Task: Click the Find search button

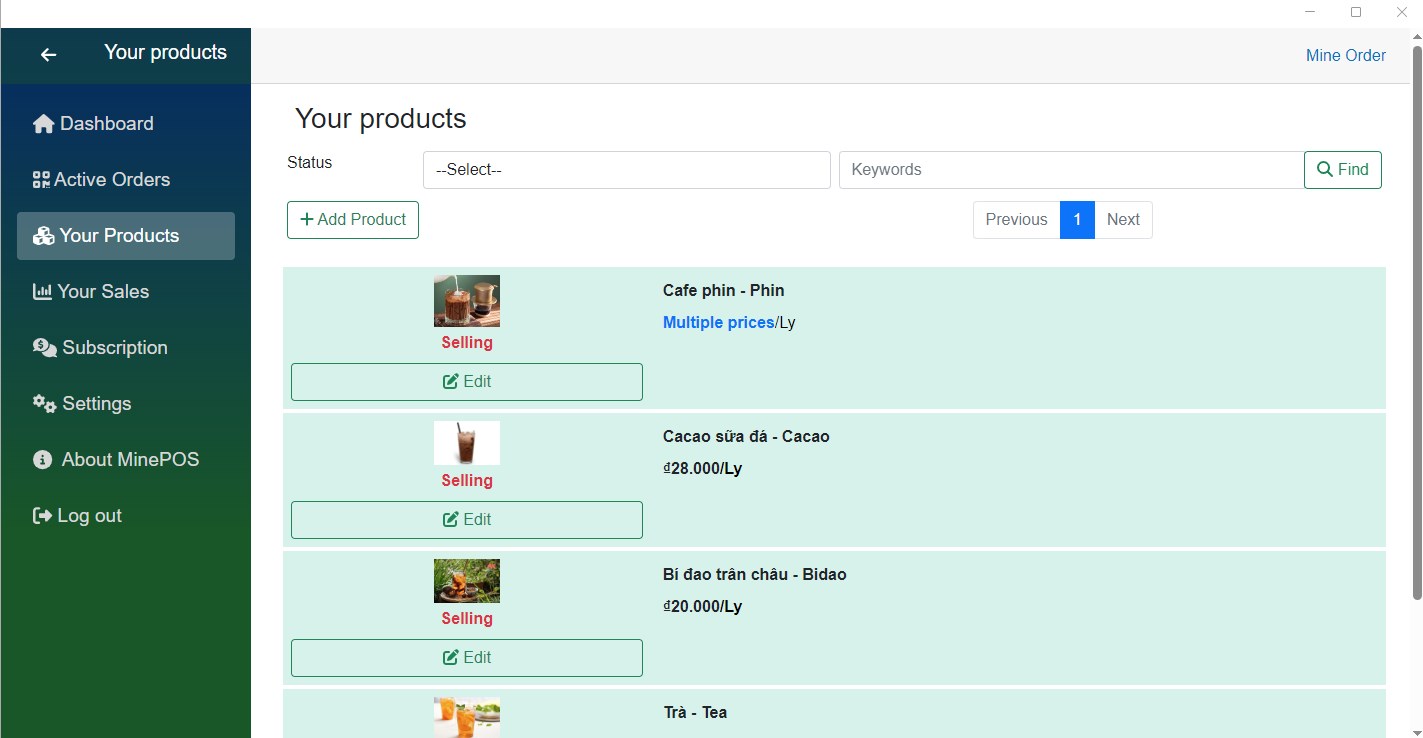Action: pos(1342,170)
